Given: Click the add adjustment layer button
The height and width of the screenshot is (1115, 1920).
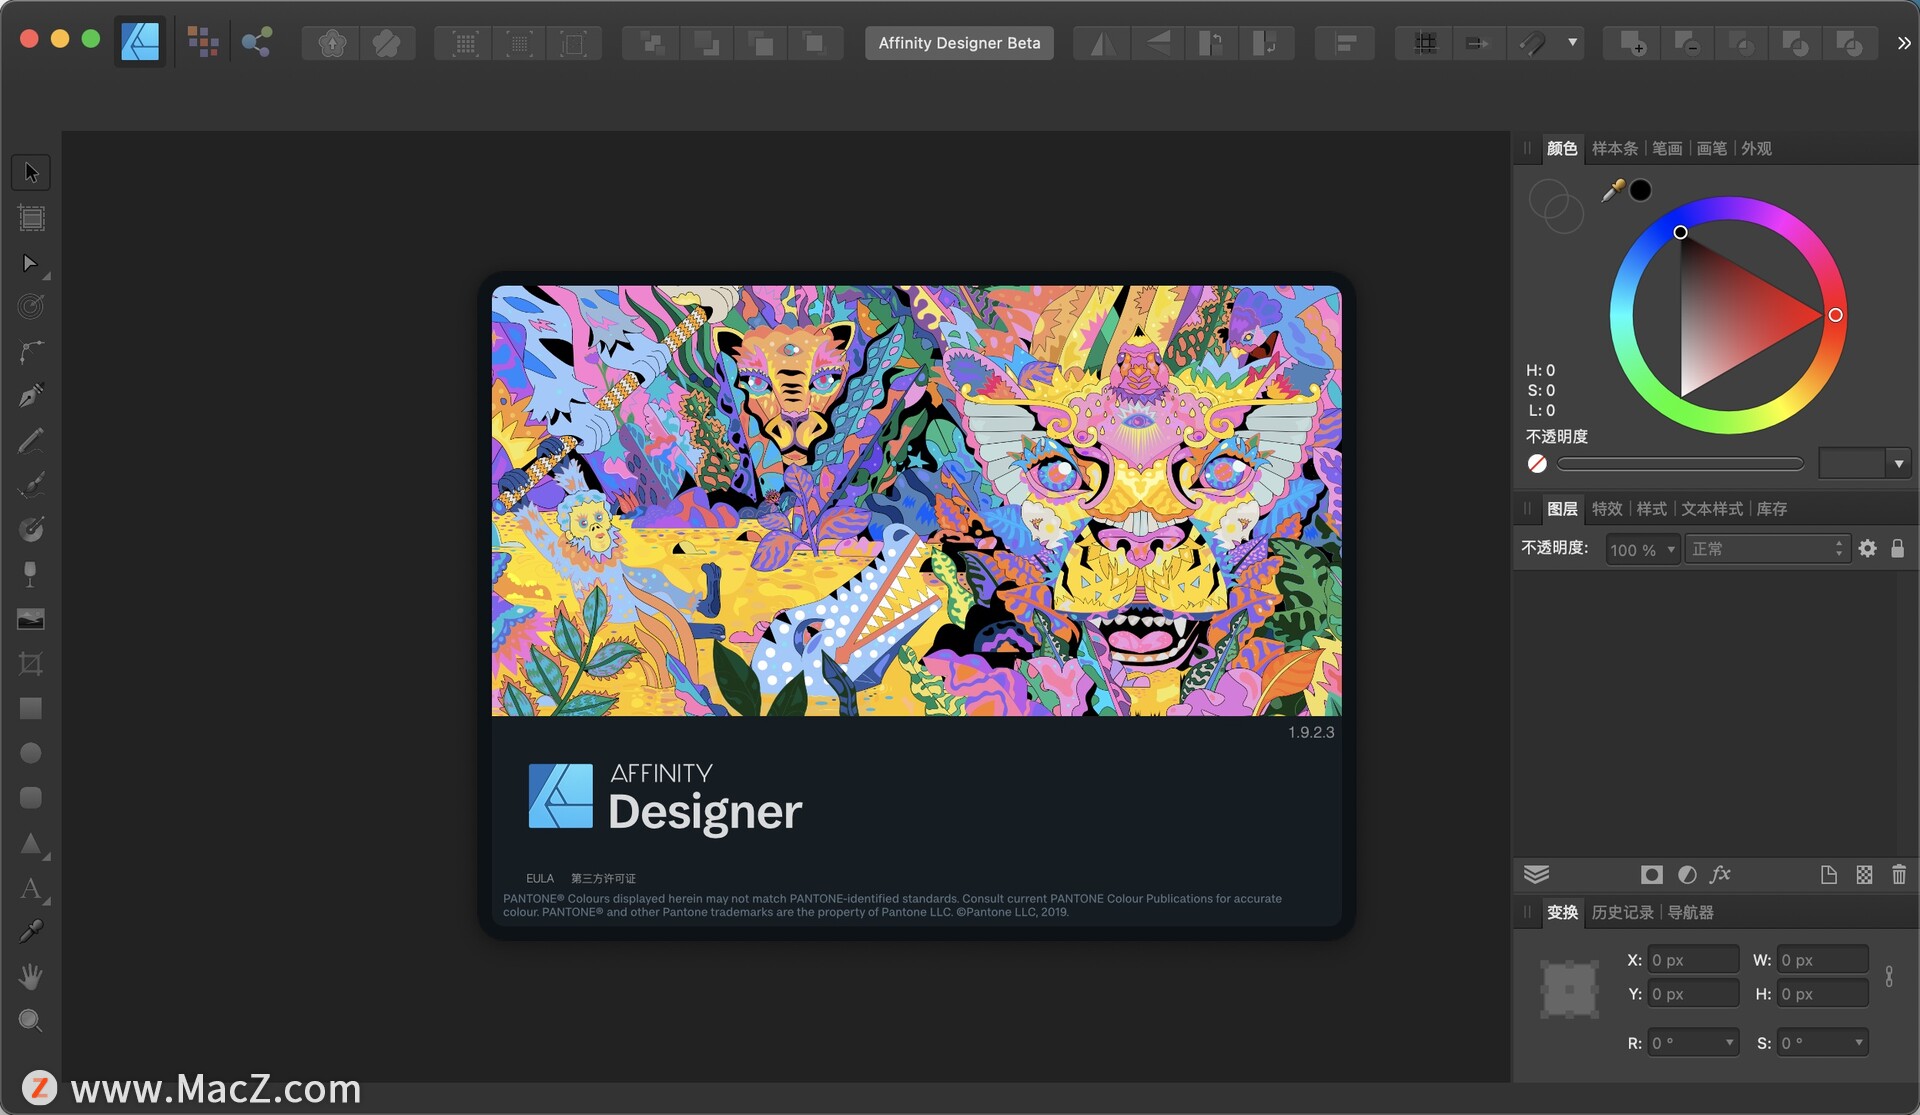Looking at the screenshot, I should click(x=1687, y=875).
